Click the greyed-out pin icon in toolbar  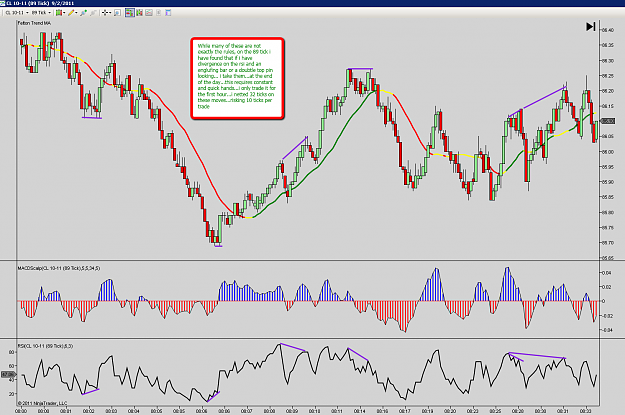tap(93, 13)
